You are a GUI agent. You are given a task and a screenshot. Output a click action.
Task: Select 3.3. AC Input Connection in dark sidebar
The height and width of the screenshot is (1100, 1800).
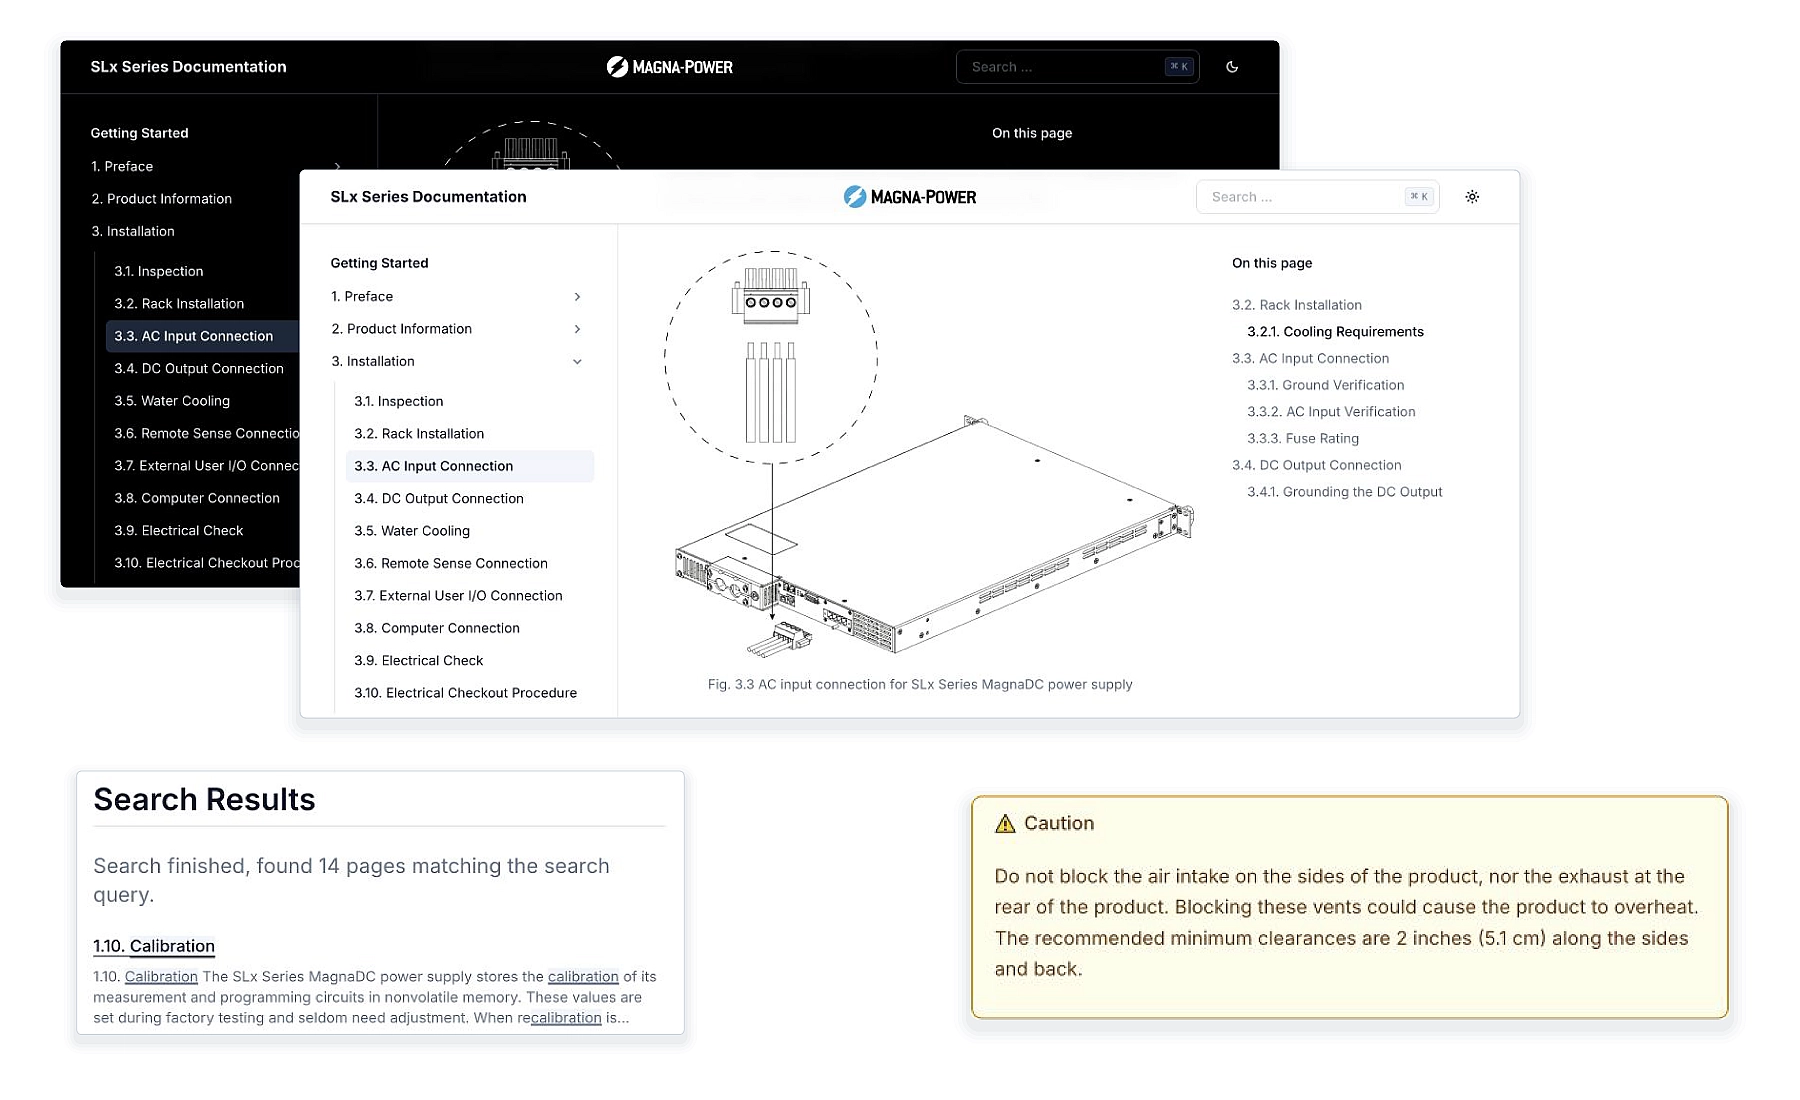tap(202, 336)
